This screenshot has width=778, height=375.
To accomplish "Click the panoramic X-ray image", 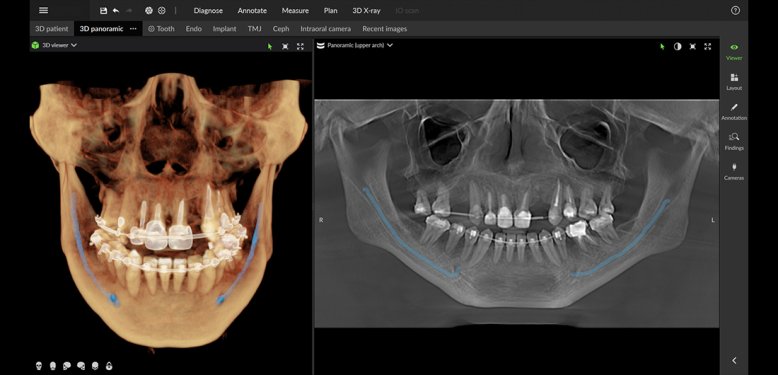I will tap(517, 213).
